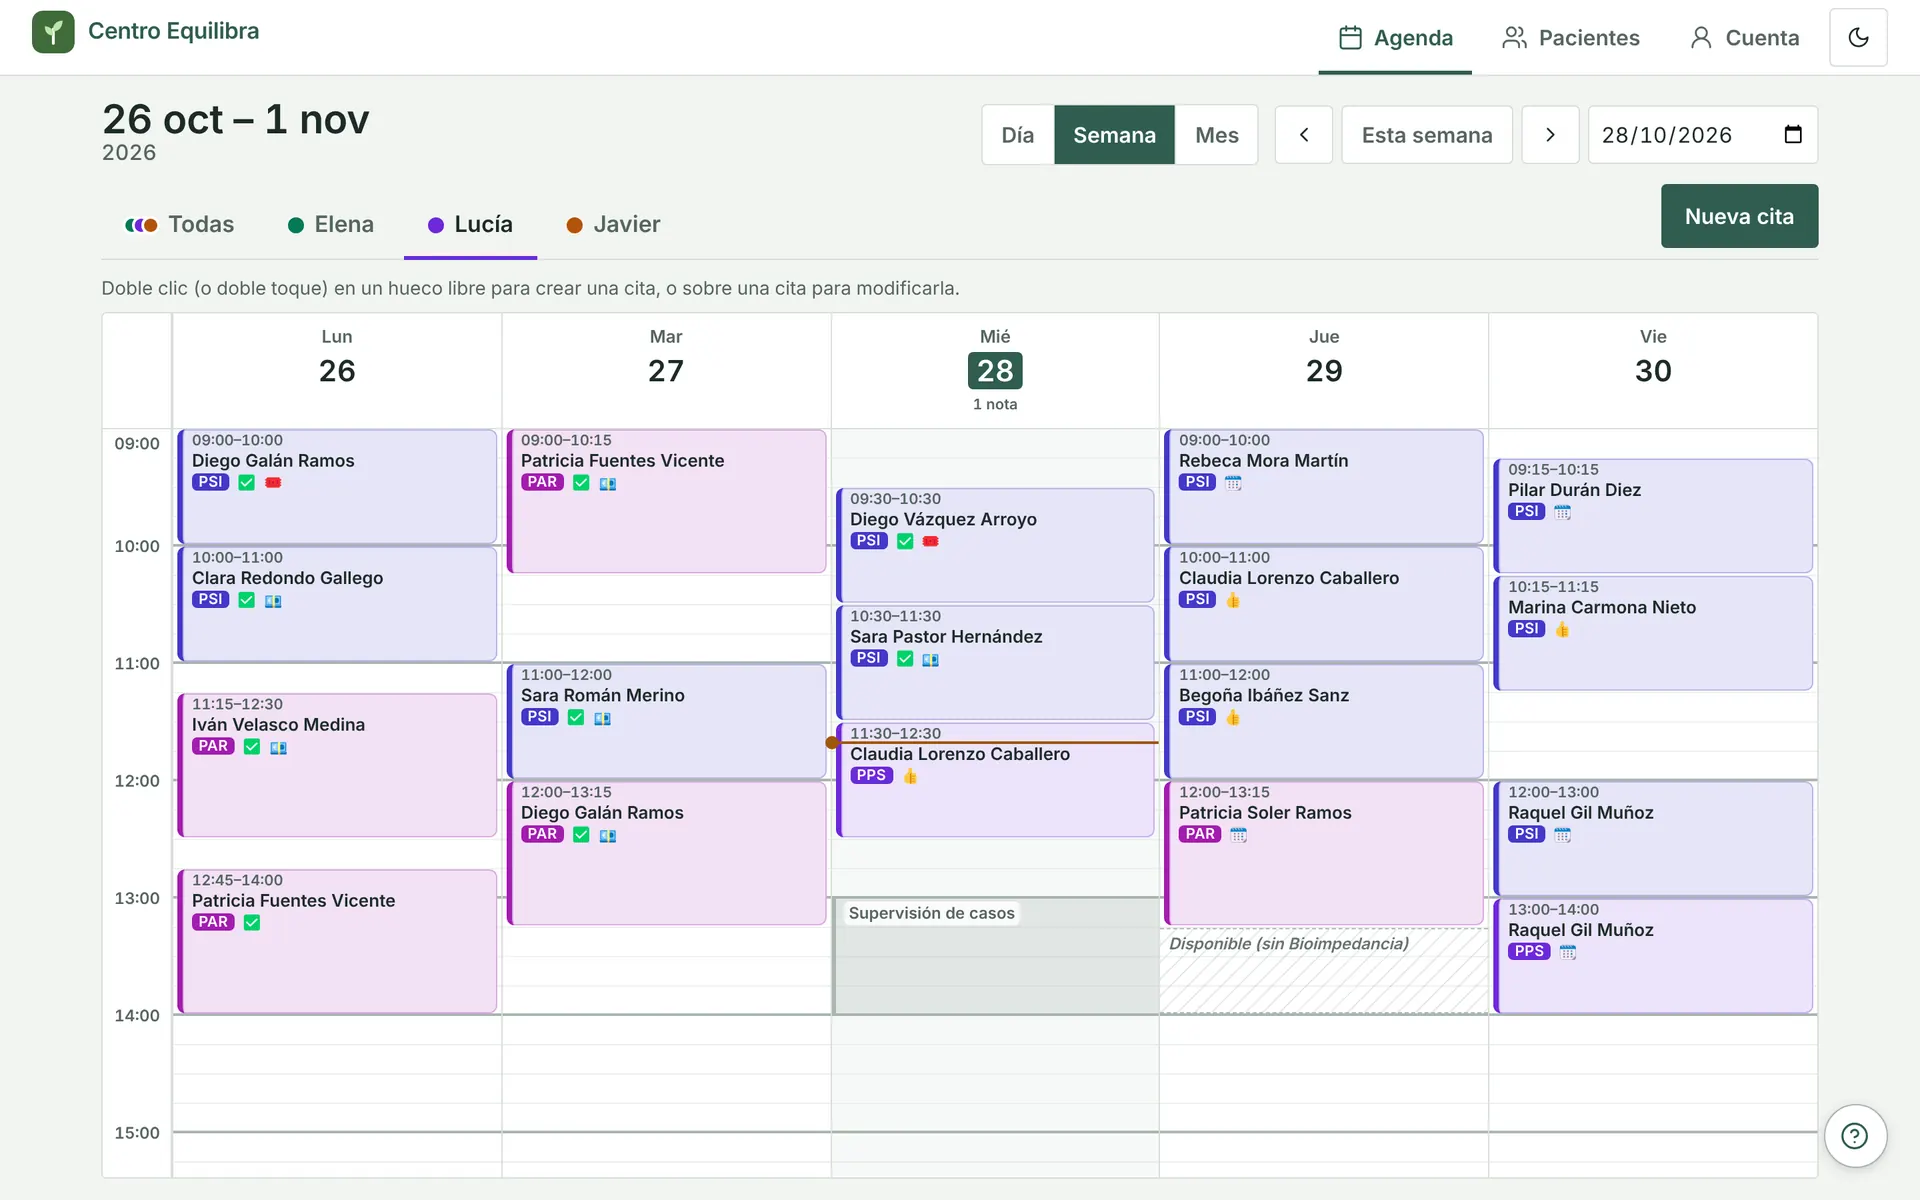Switch to Día view
Screen dimensions: 1920x1200
click(1018, 135)
